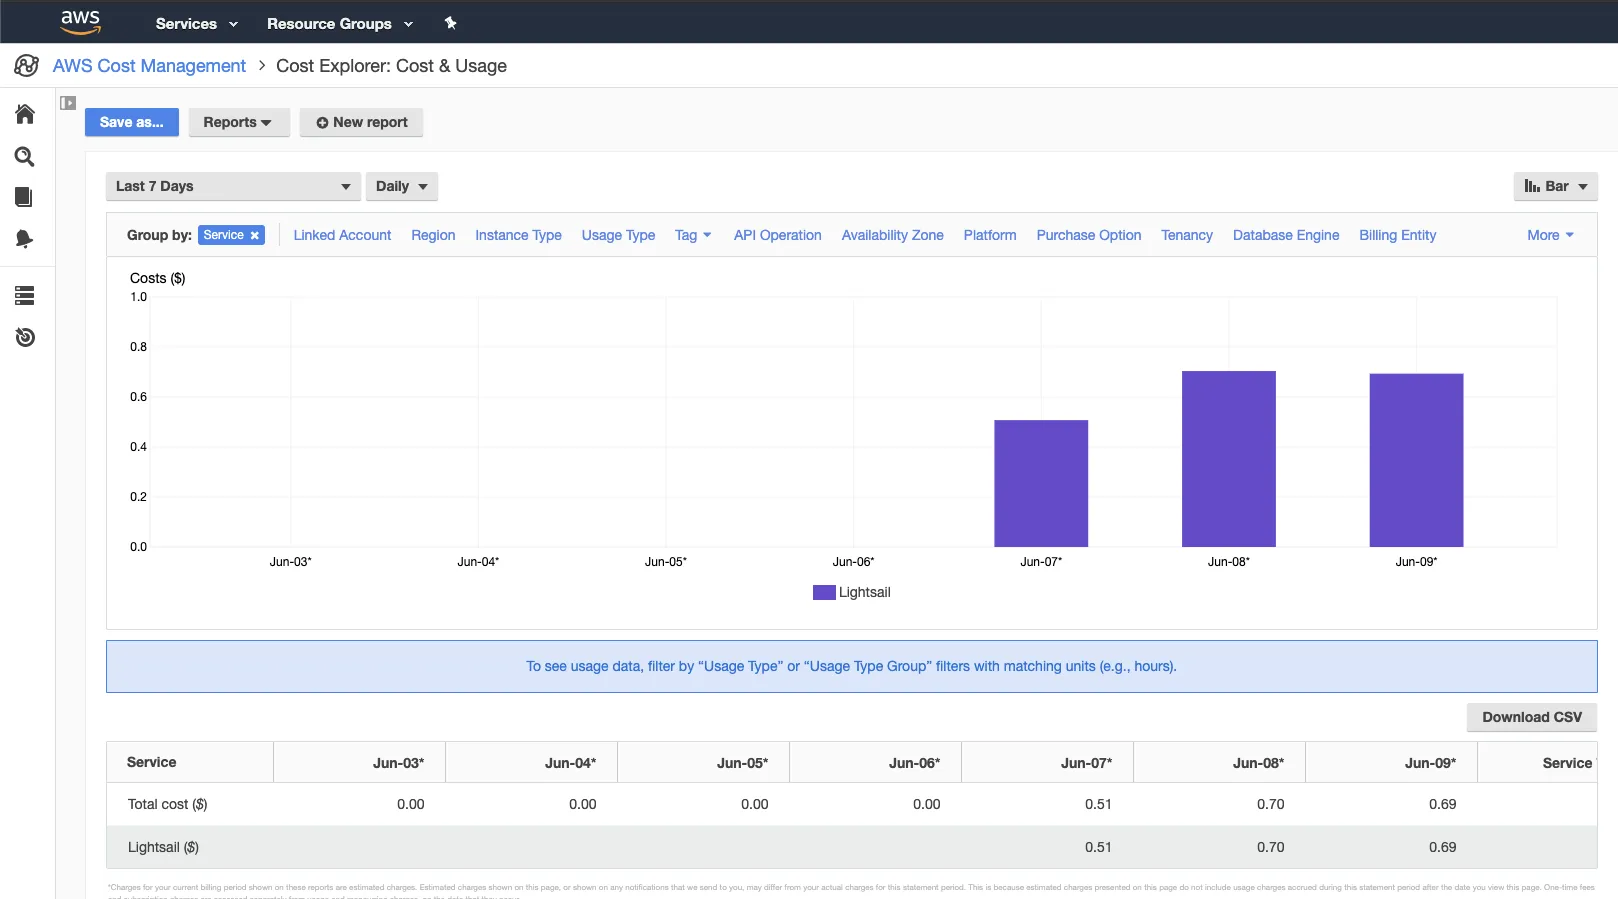Open the Home icon in the sidebar
Viewport: 1618px width, 899px height.
(25, 114)
